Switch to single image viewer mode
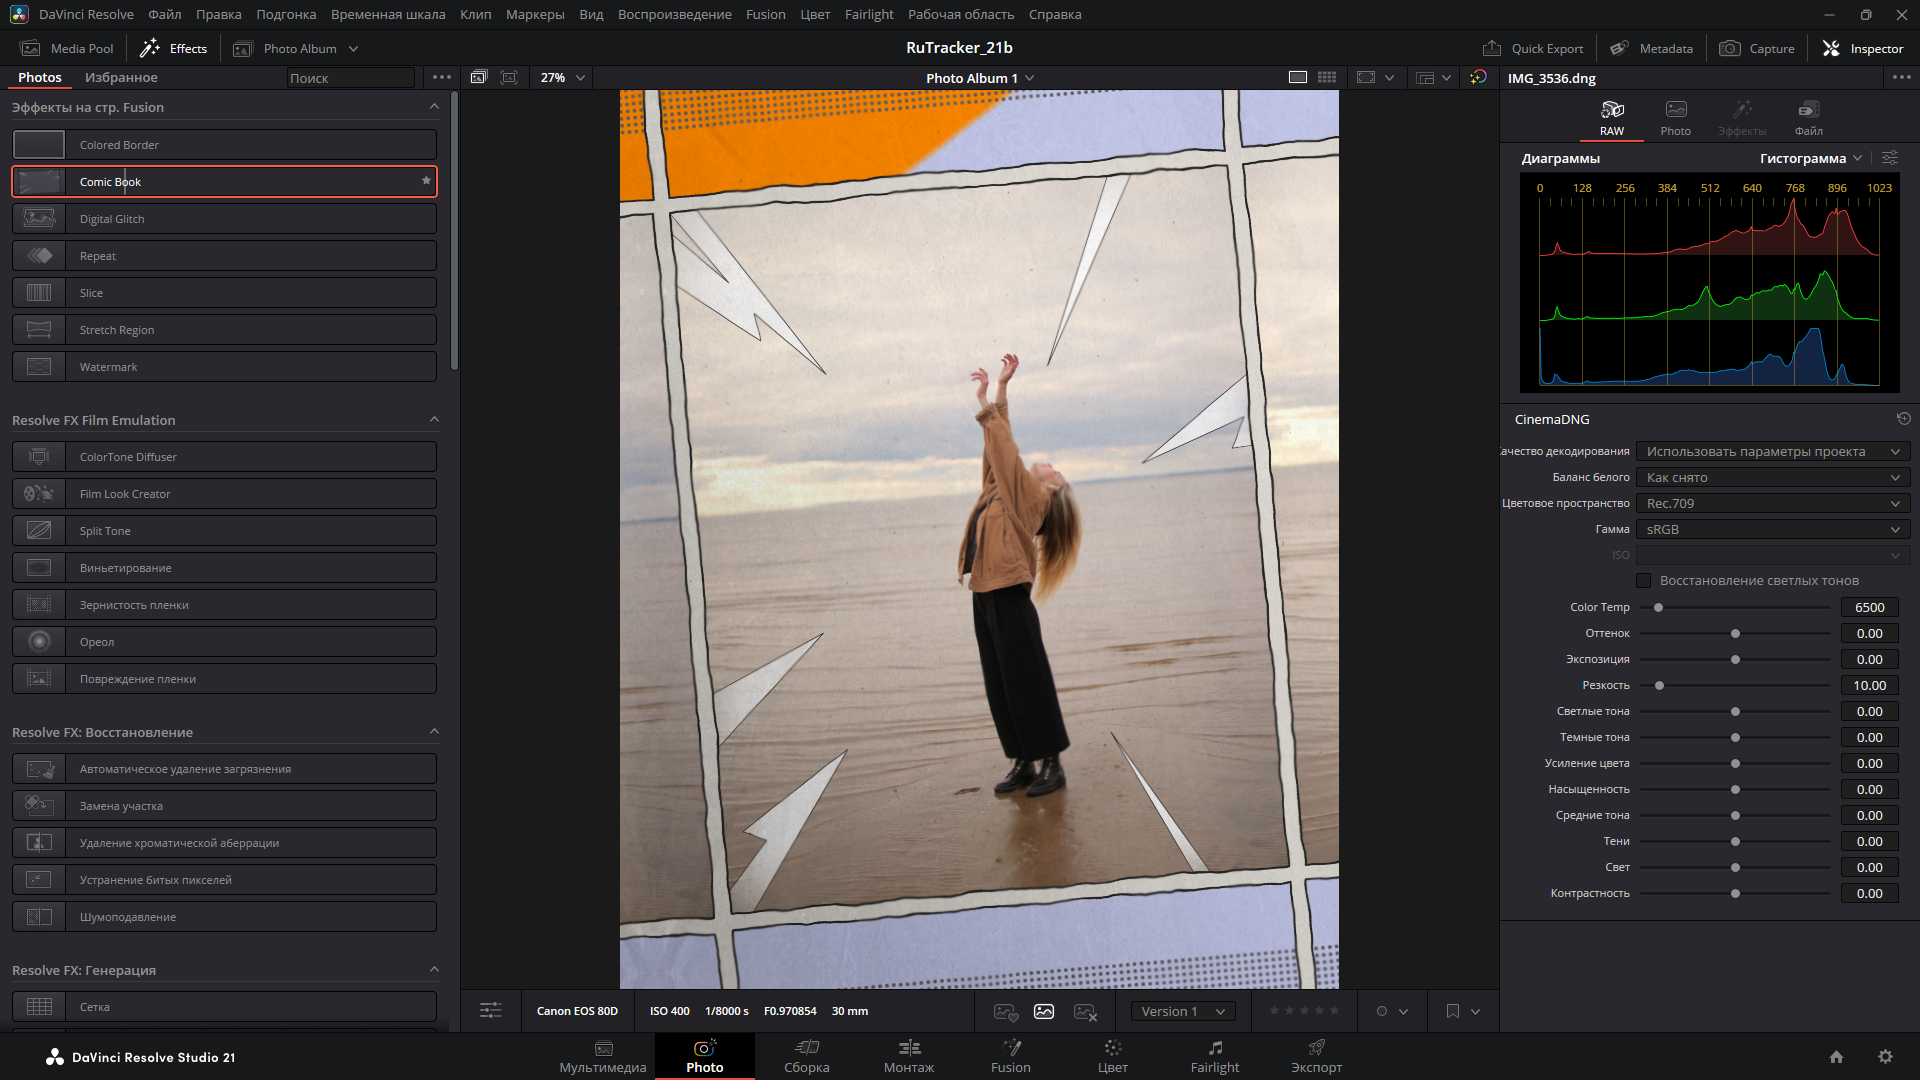1920x1080 pixels. pos(1298,77)
